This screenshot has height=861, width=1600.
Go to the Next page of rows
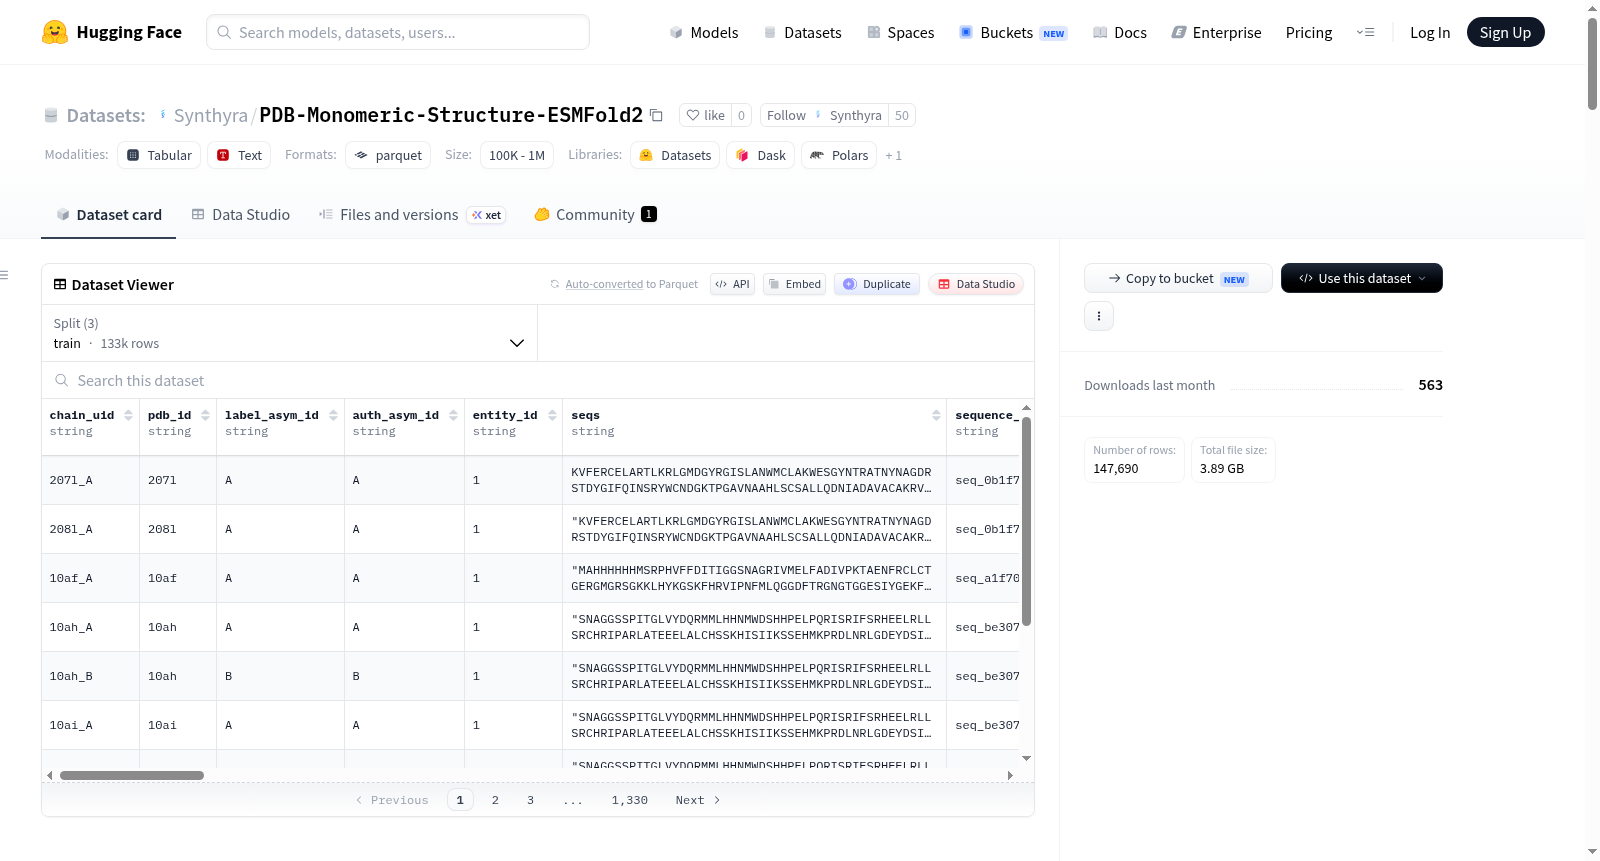(x=698, y=800)
